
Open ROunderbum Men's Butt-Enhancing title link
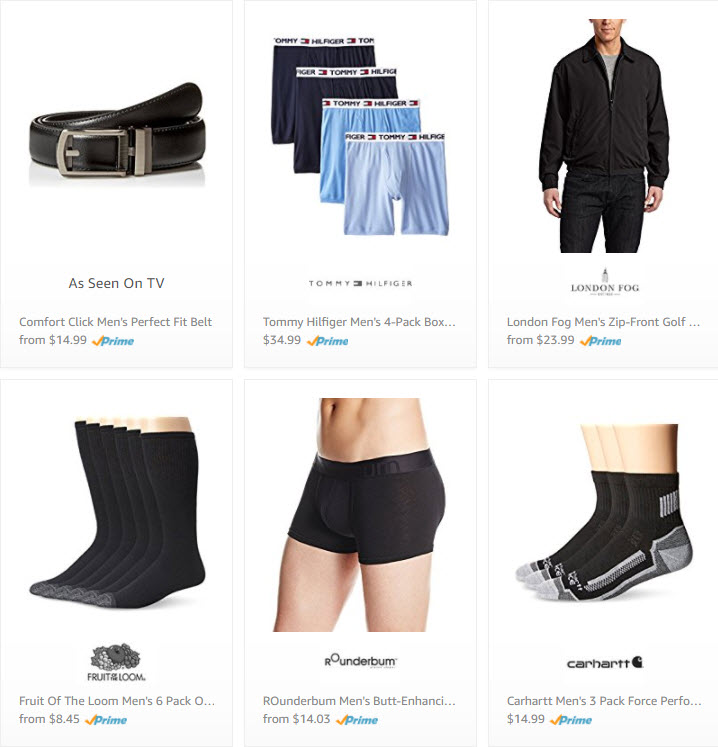tap(359, 701)
